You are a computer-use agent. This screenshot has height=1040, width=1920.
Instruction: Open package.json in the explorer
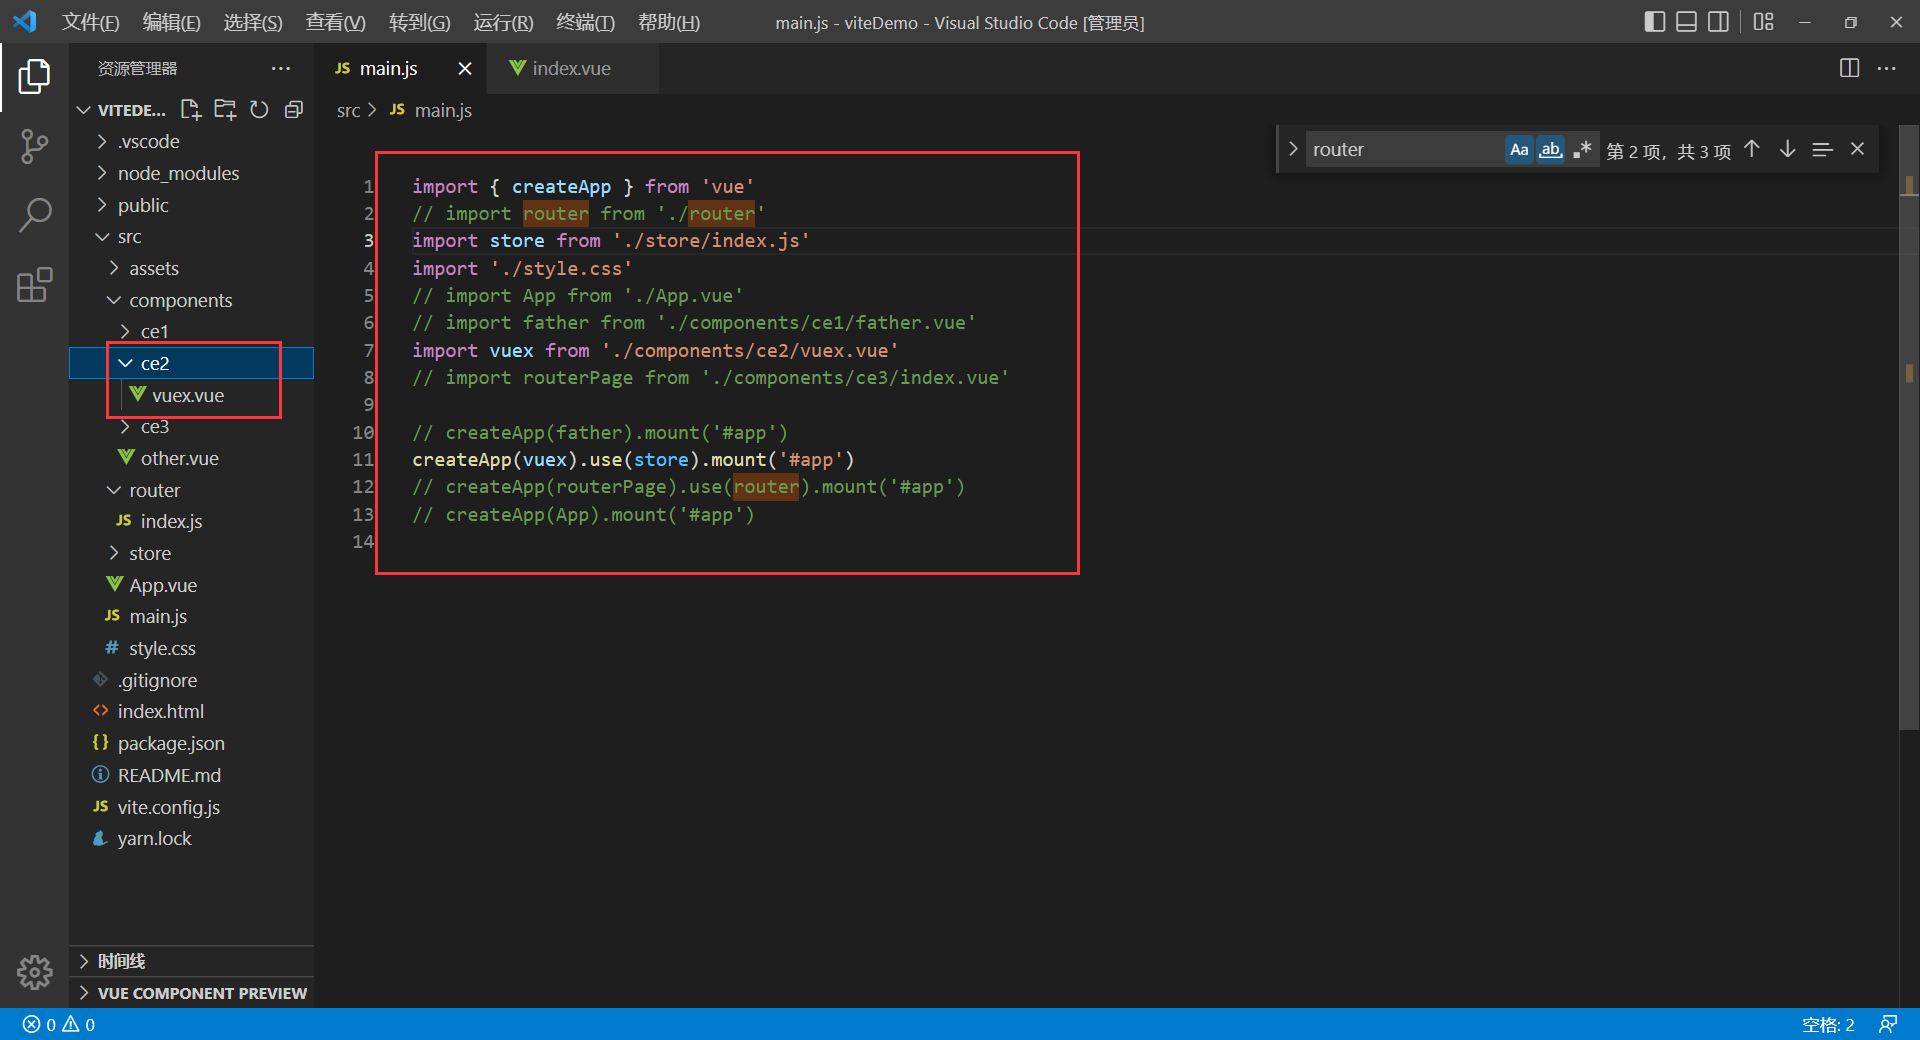[x=192, y=743]
